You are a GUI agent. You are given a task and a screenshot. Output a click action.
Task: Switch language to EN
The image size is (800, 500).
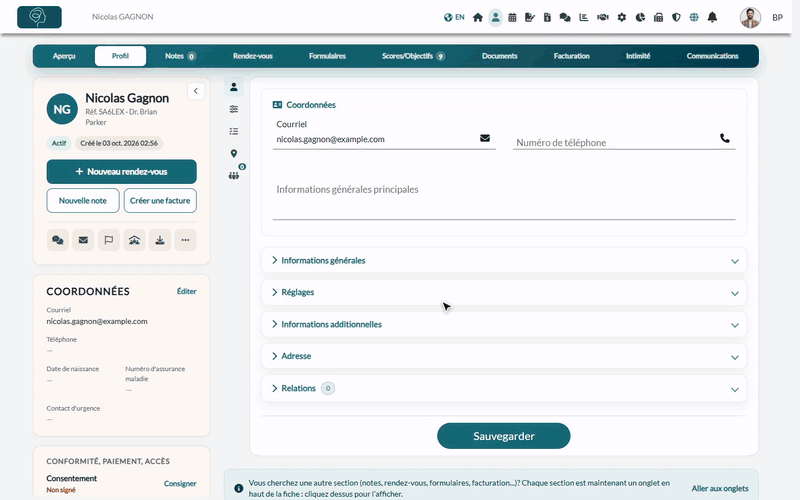pyautogui.click(x=454, y=17)
